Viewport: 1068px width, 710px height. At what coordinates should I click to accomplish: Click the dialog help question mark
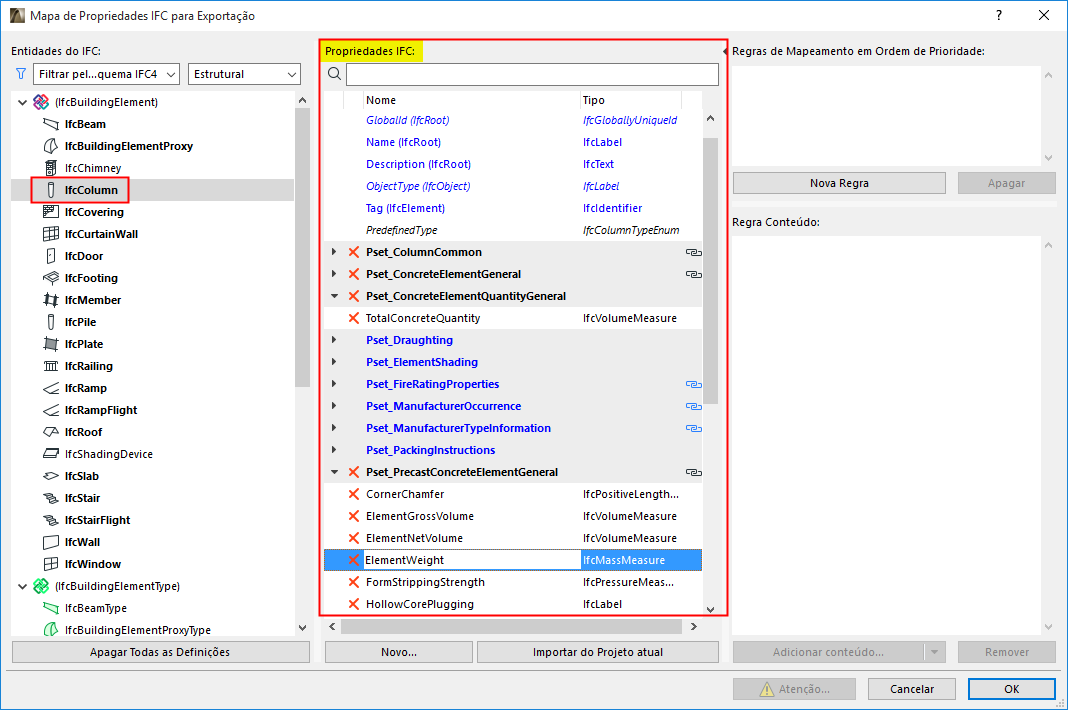(999, 15)
